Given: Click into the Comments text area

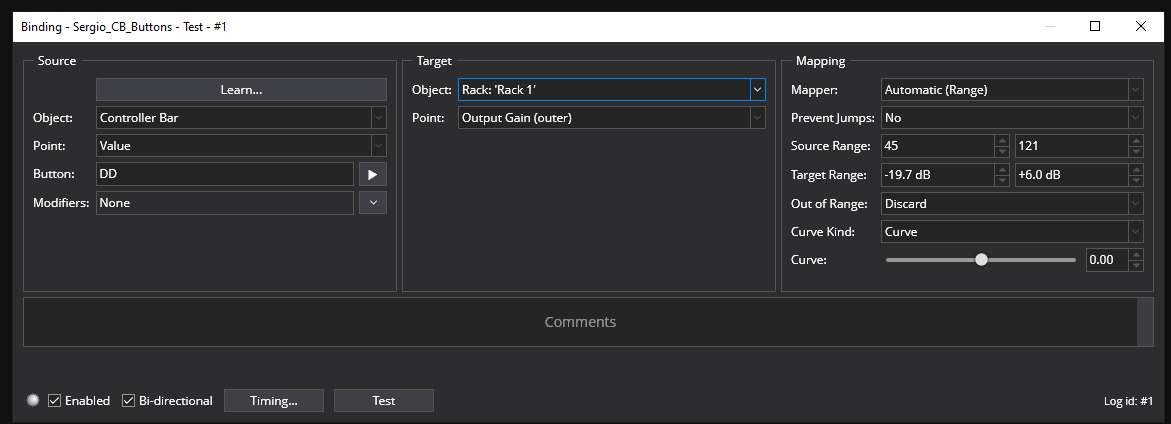Looking at the screenshot, I should pos(580,322).
